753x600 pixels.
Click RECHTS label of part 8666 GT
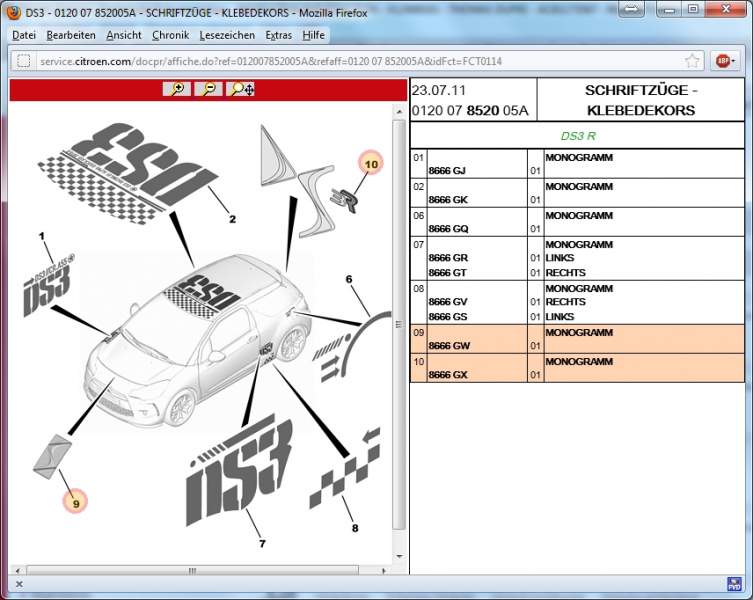(x=565, y=272)
